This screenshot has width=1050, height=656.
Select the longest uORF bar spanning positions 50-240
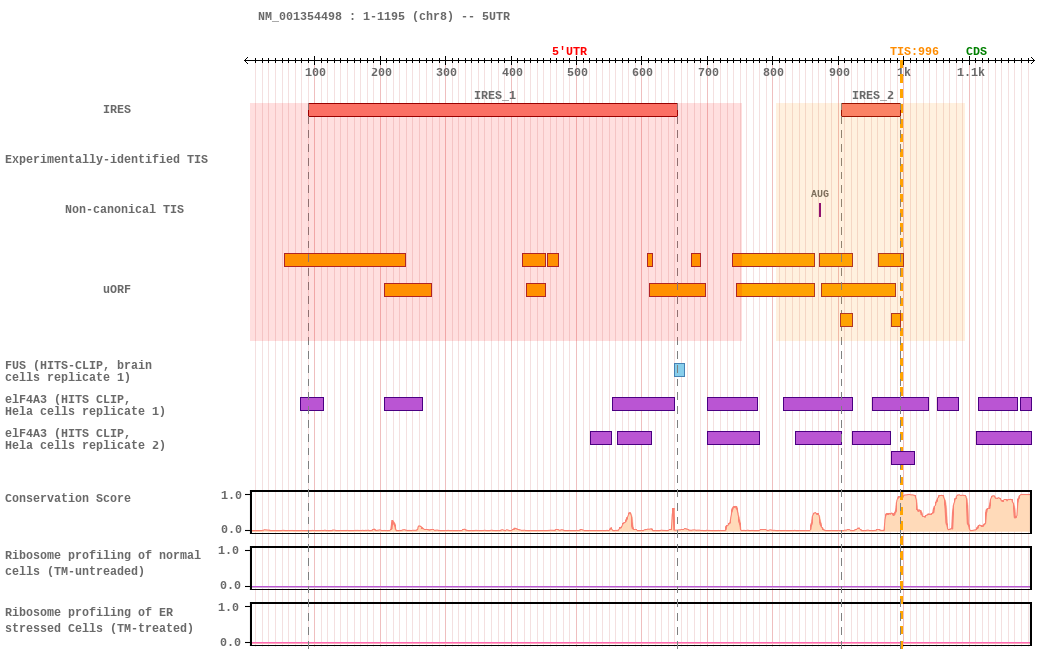click(345, 260)
